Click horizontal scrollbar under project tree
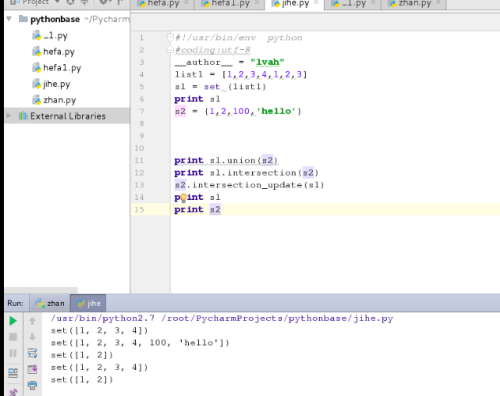 coord(41,290)
